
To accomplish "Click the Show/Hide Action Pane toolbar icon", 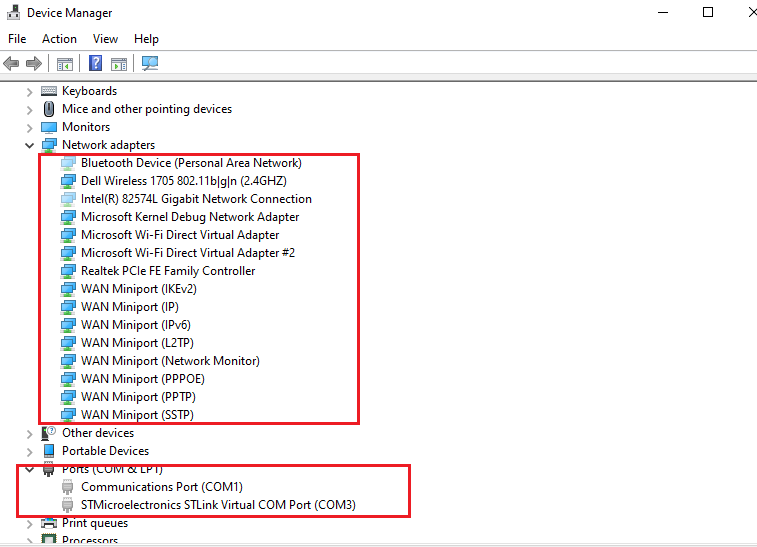I will pos(119,64).
